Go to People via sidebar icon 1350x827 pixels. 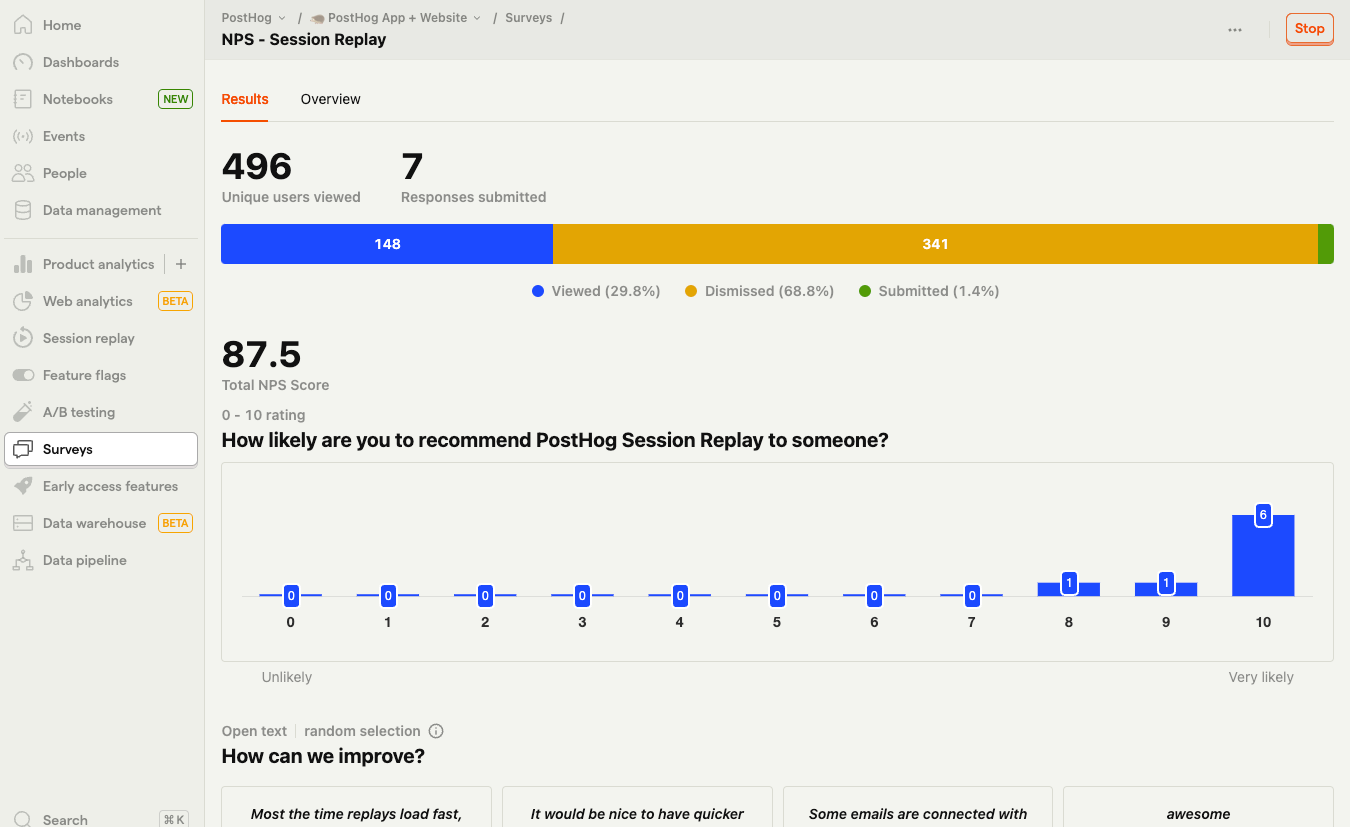click(23, 173)
